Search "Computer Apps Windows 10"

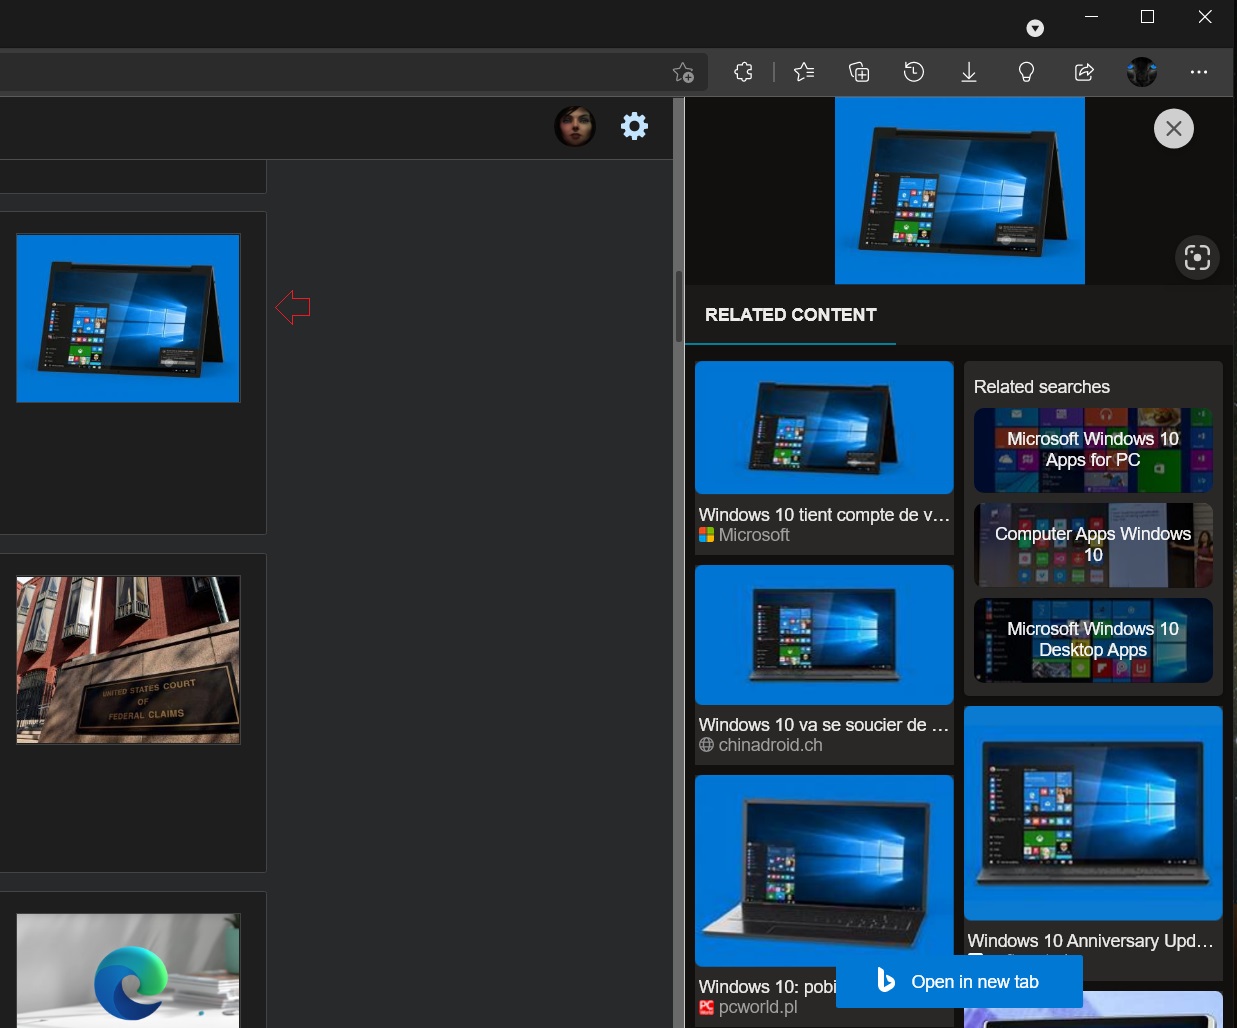1093,545
